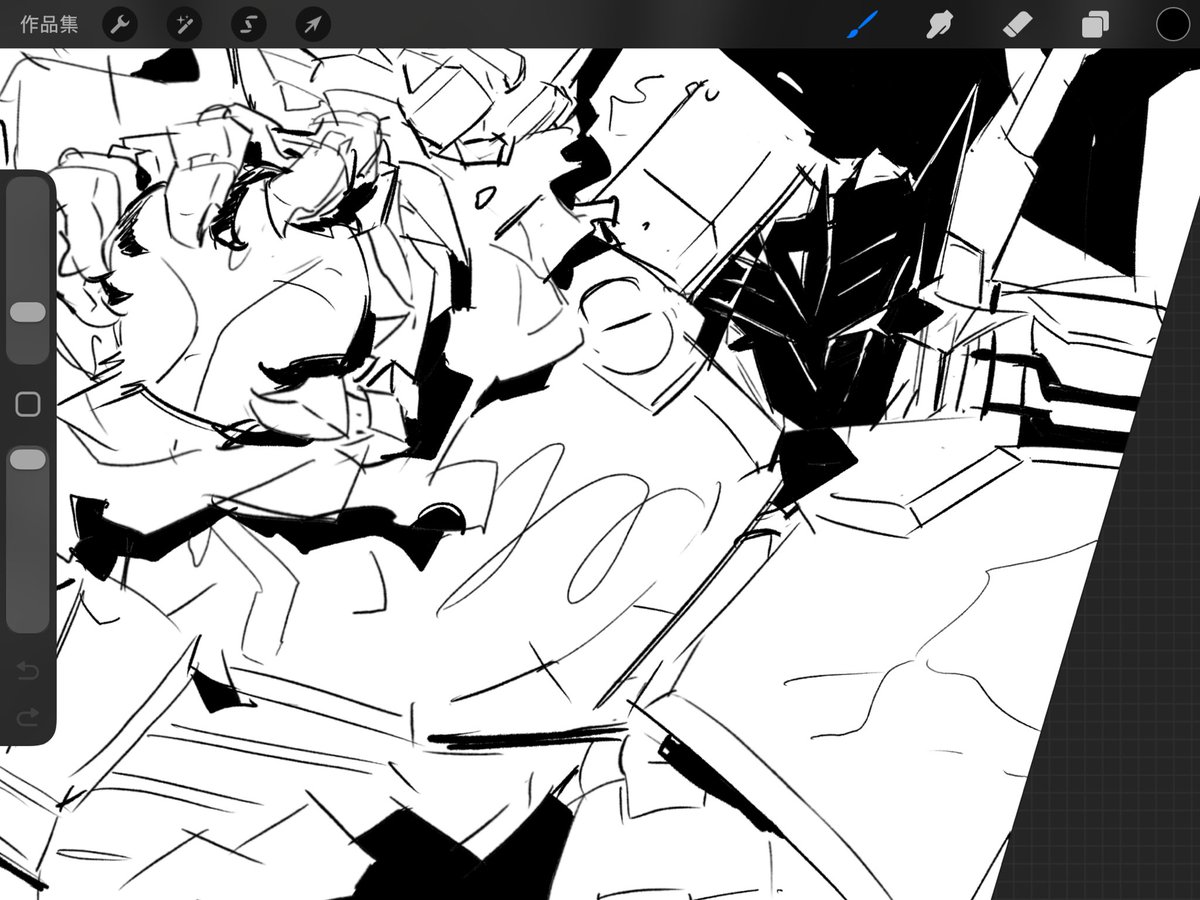Activate the Transform arrow tool
The image size is (1200, 900).
click(x=312, y=24)
